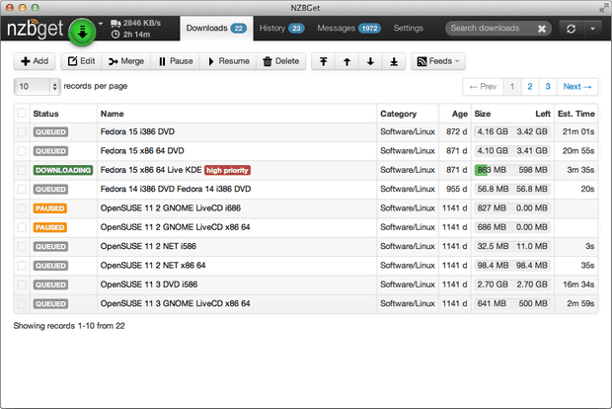This screenshot has height=409, width=612.
Task: Move selection to top of queue
Action: click(x=323, y=61)
